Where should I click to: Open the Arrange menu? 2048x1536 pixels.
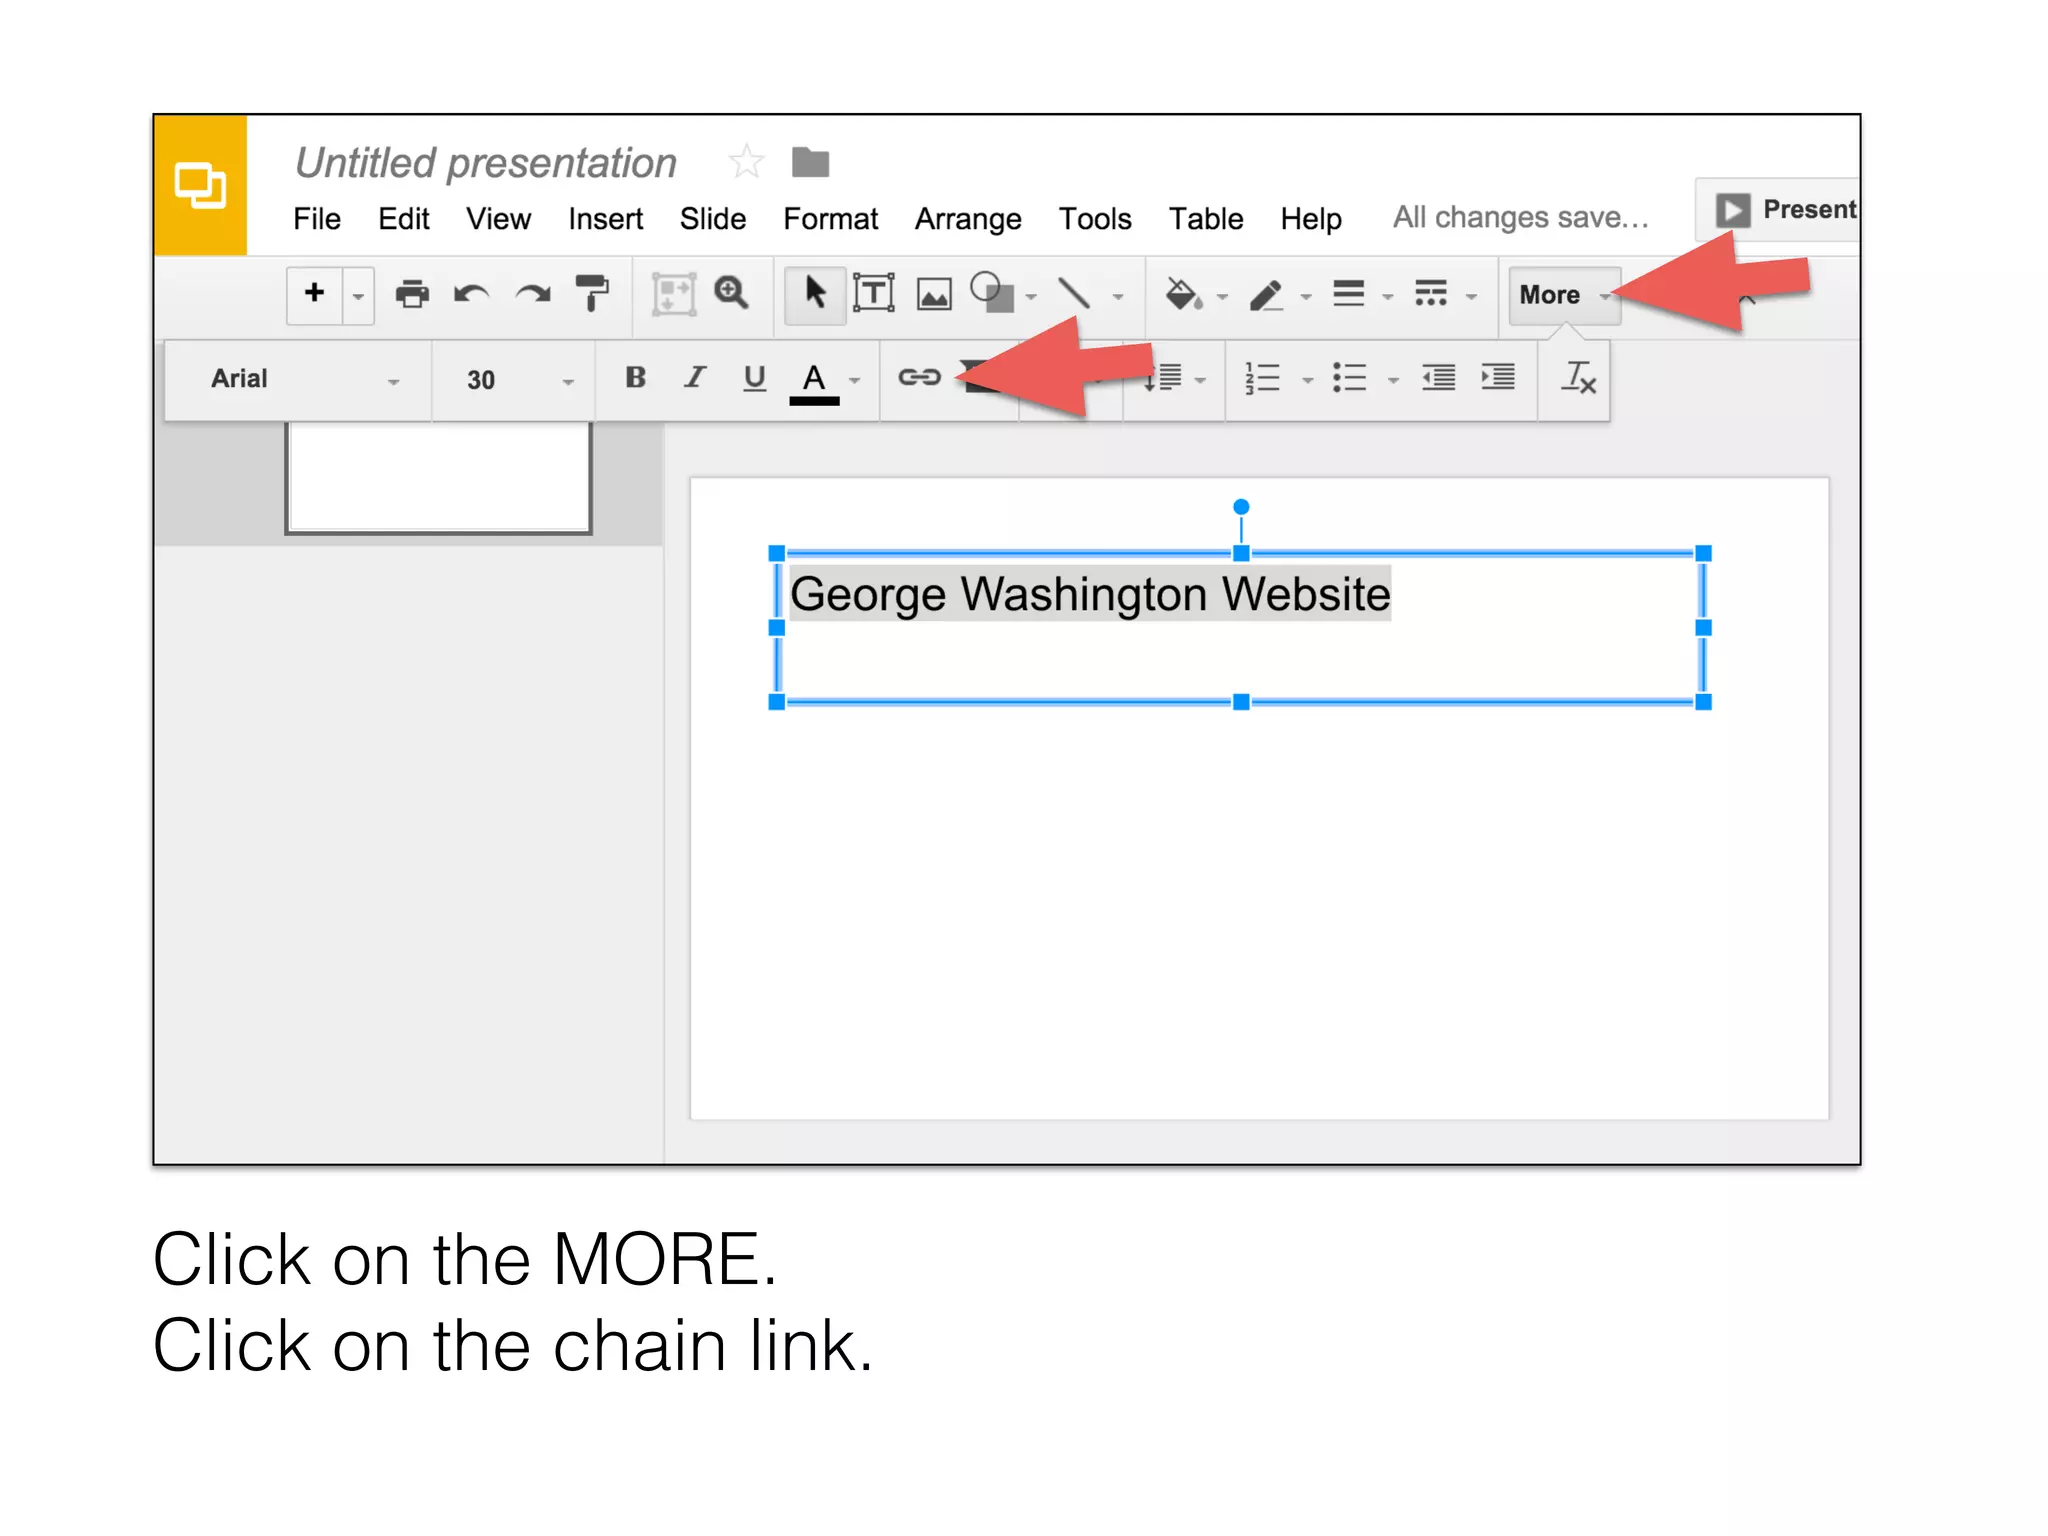point(968,219)
